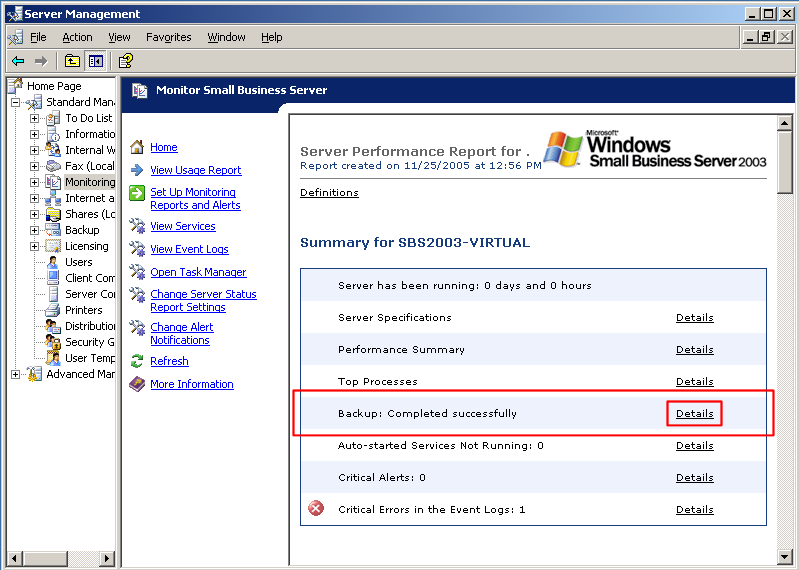799x570 pixels.
Task: Click the Monitoring tree icon
Action: 53,182
